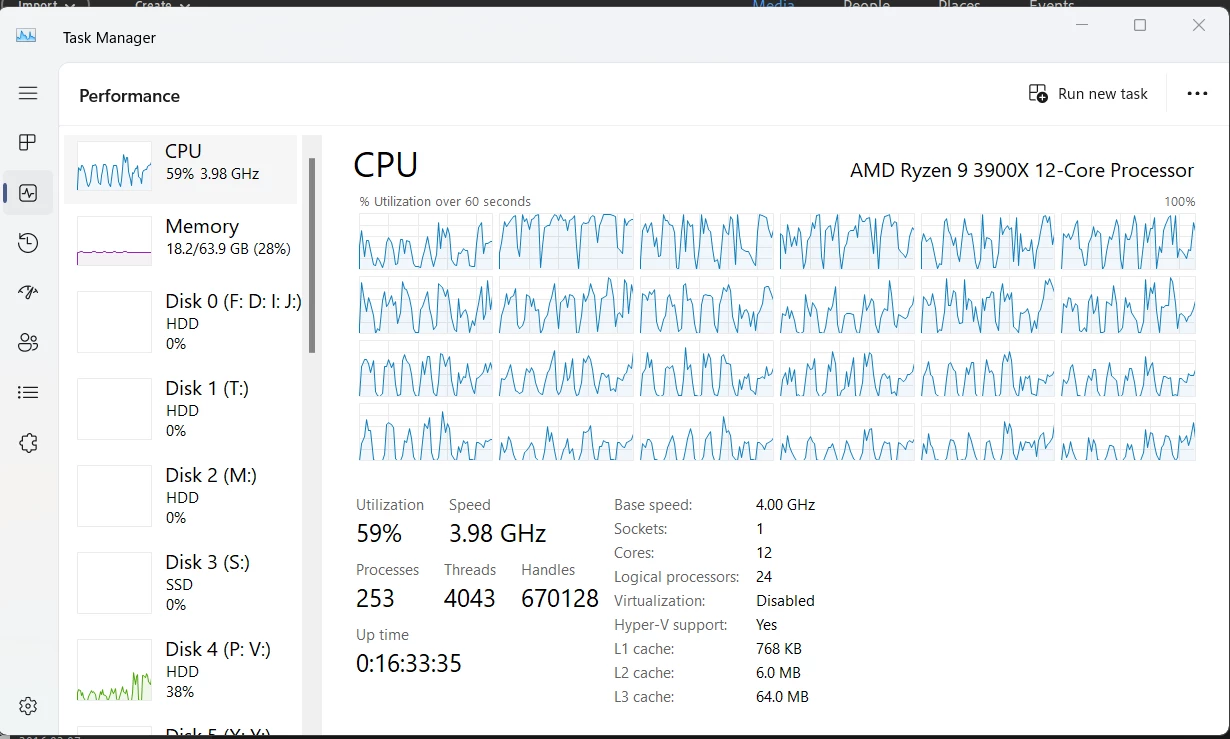Viewport: 1230px width, 739px height.
Task: Click the Memory 18.2/63.9 GB (28%) text
Action: 228,249
